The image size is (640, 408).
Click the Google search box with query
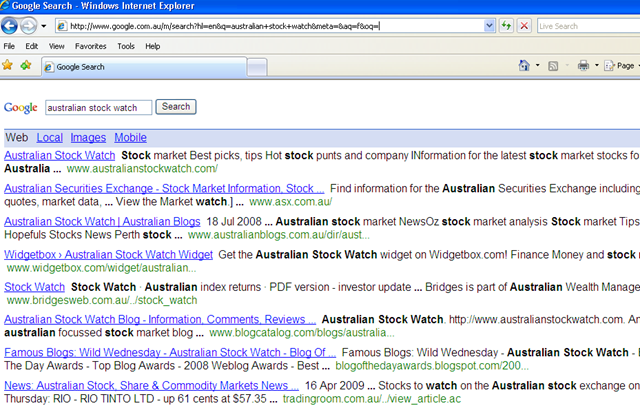coord(98,108)
